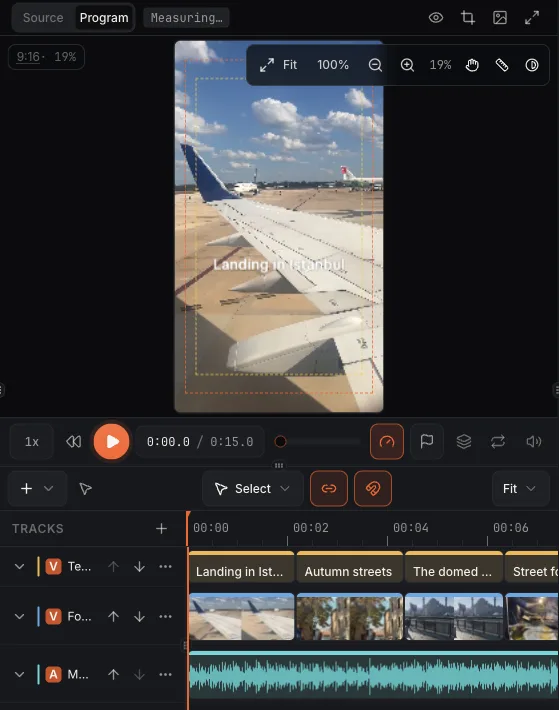Viewport: 559px width, 710px height.
Task: Select the domed mosque video clip thumbnail
Action: [454, 616]
